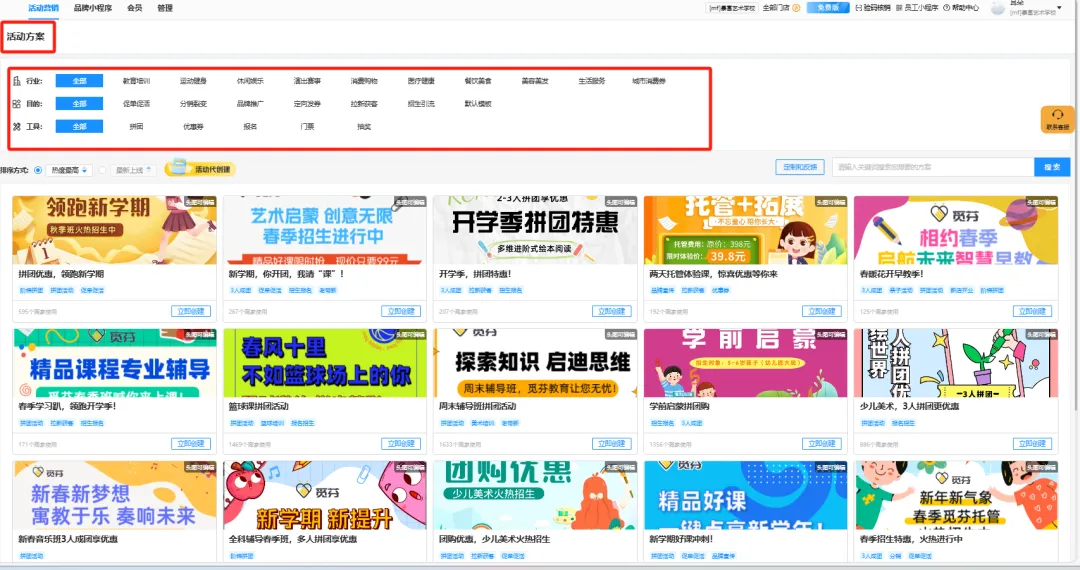The image size is (1080, 570).
Task: Open the 会员 menu tab
Action: (134, 8)
